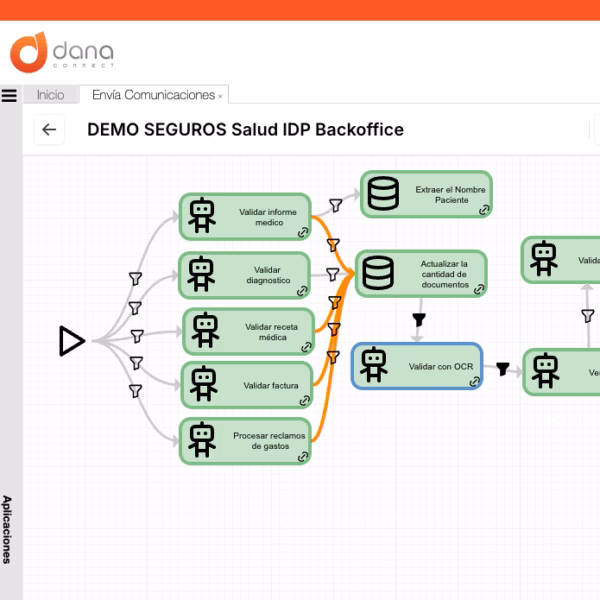
Task: Click the Extraer el Nombre Paciente label
Action: 451,195
